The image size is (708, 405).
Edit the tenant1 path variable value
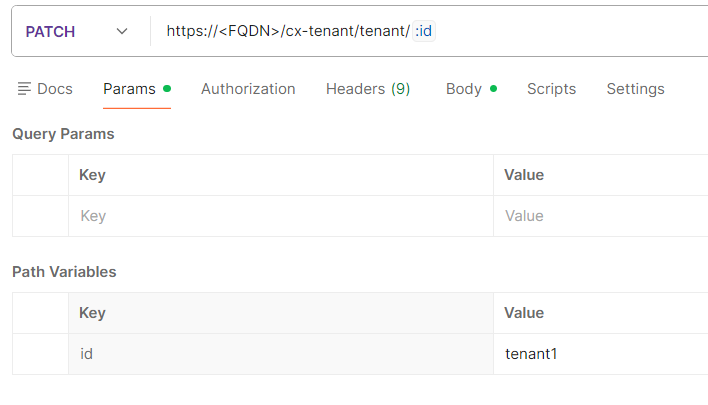[x=600, y=354]
